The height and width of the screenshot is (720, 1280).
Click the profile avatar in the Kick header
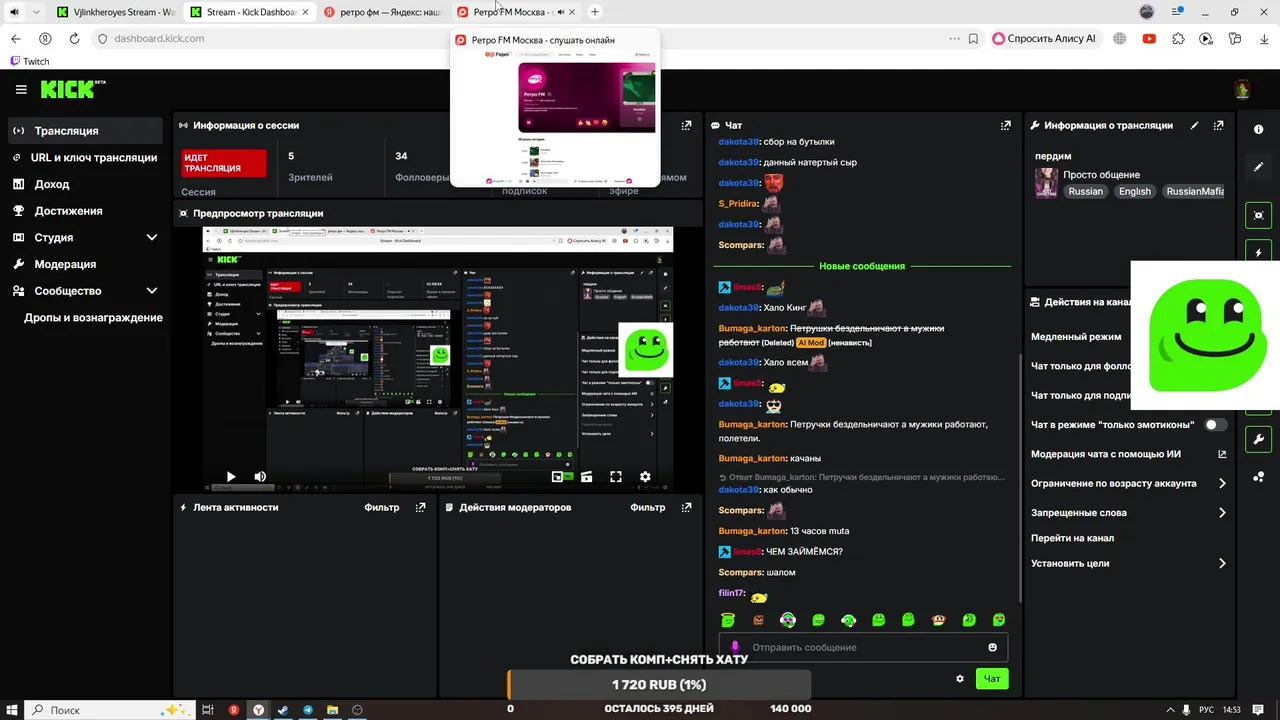[x=1242, y=90]
